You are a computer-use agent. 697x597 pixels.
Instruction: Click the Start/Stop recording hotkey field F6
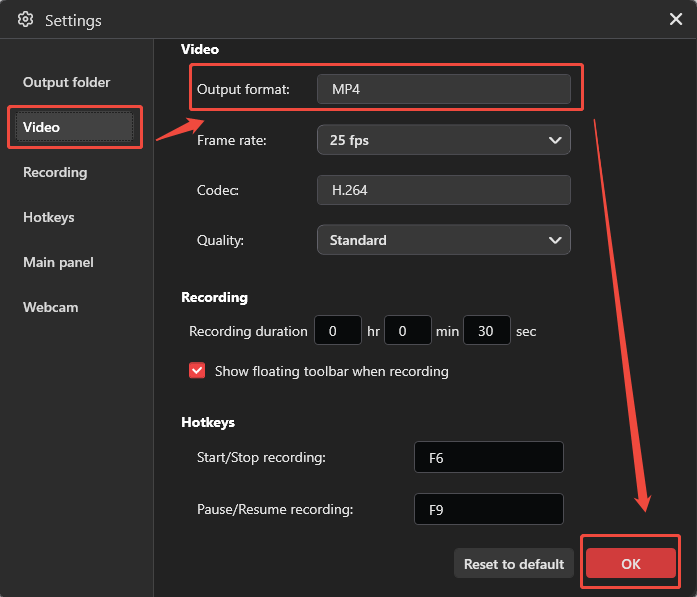pyautogui.click(x=489, y=457)
